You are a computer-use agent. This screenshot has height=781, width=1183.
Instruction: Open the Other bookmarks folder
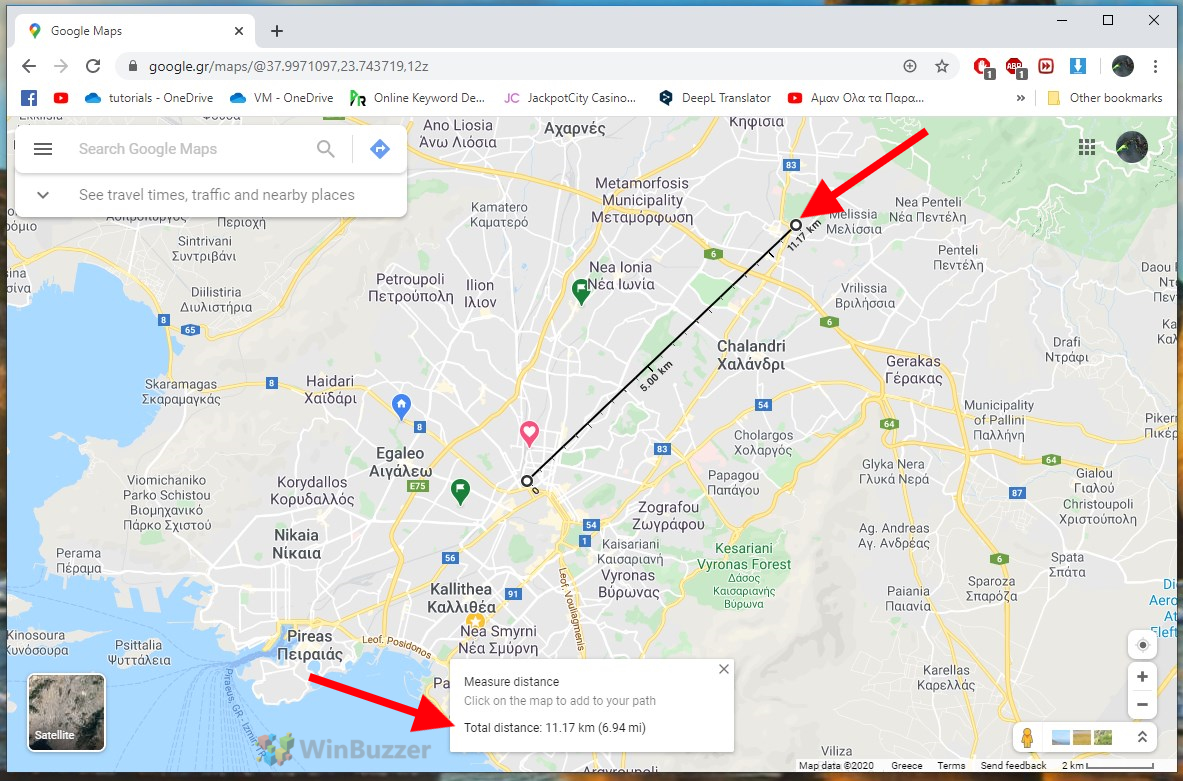click(1105, 98)
